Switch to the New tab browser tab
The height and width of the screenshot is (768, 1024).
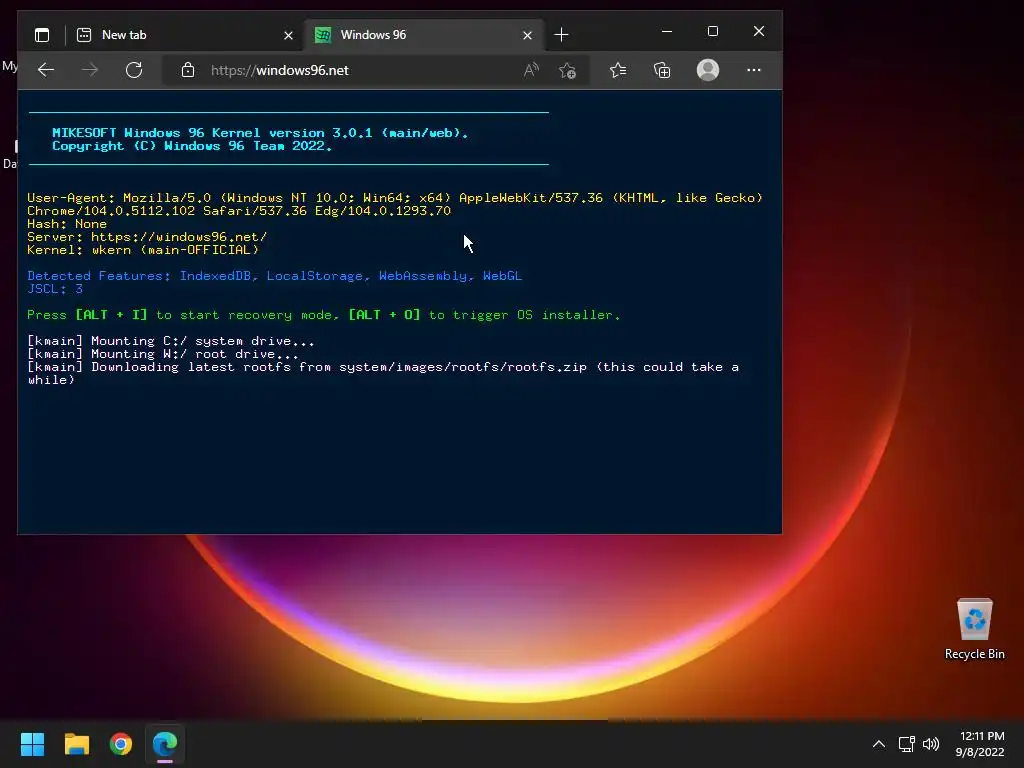[x=184, y=35]
